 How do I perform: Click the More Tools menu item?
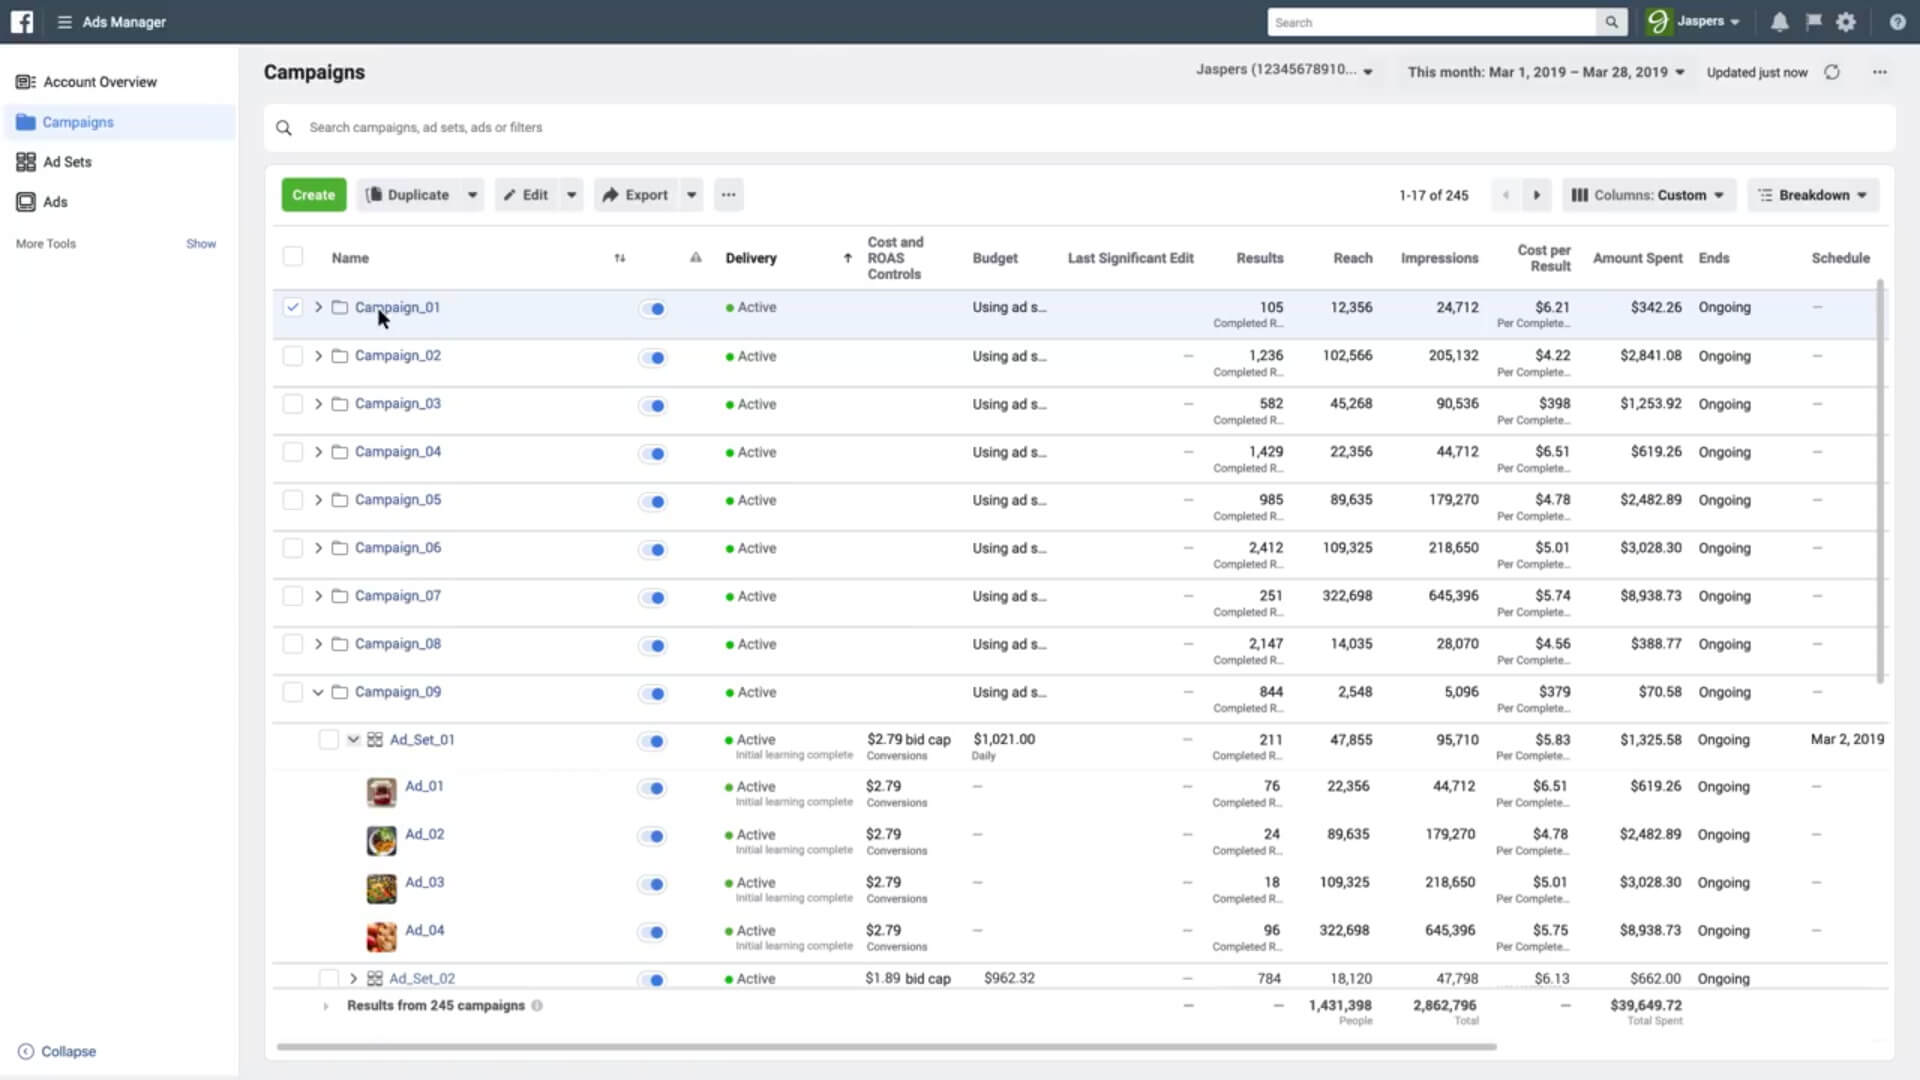[46, 243]
